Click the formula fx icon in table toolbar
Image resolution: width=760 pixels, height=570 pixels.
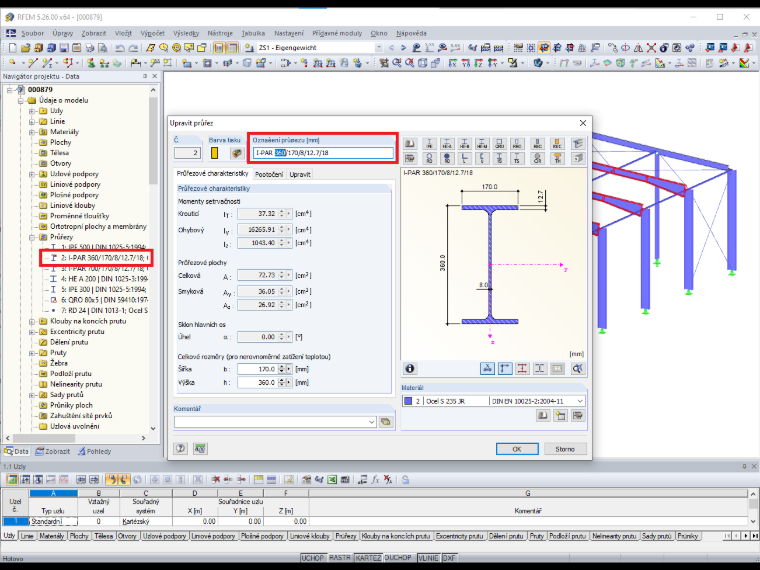click(375, 479)
